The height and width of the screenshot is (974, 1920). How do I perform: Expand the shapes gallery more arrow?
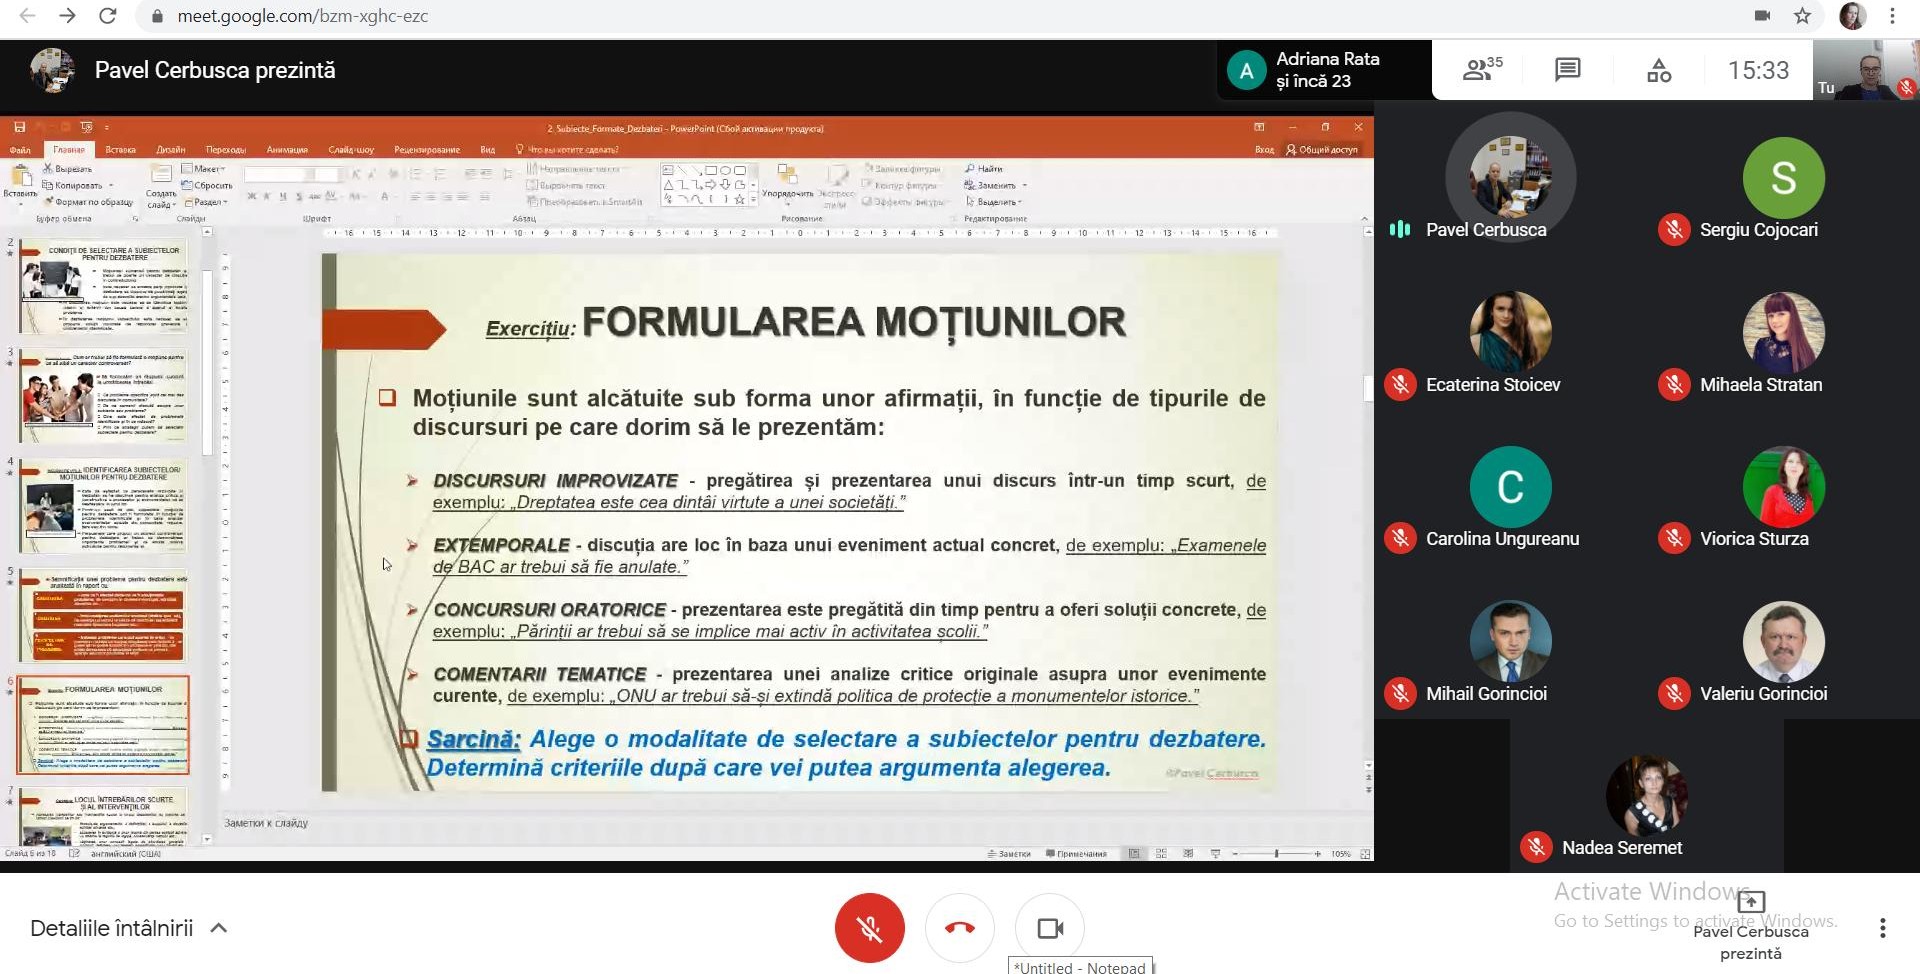pos(753,200)
